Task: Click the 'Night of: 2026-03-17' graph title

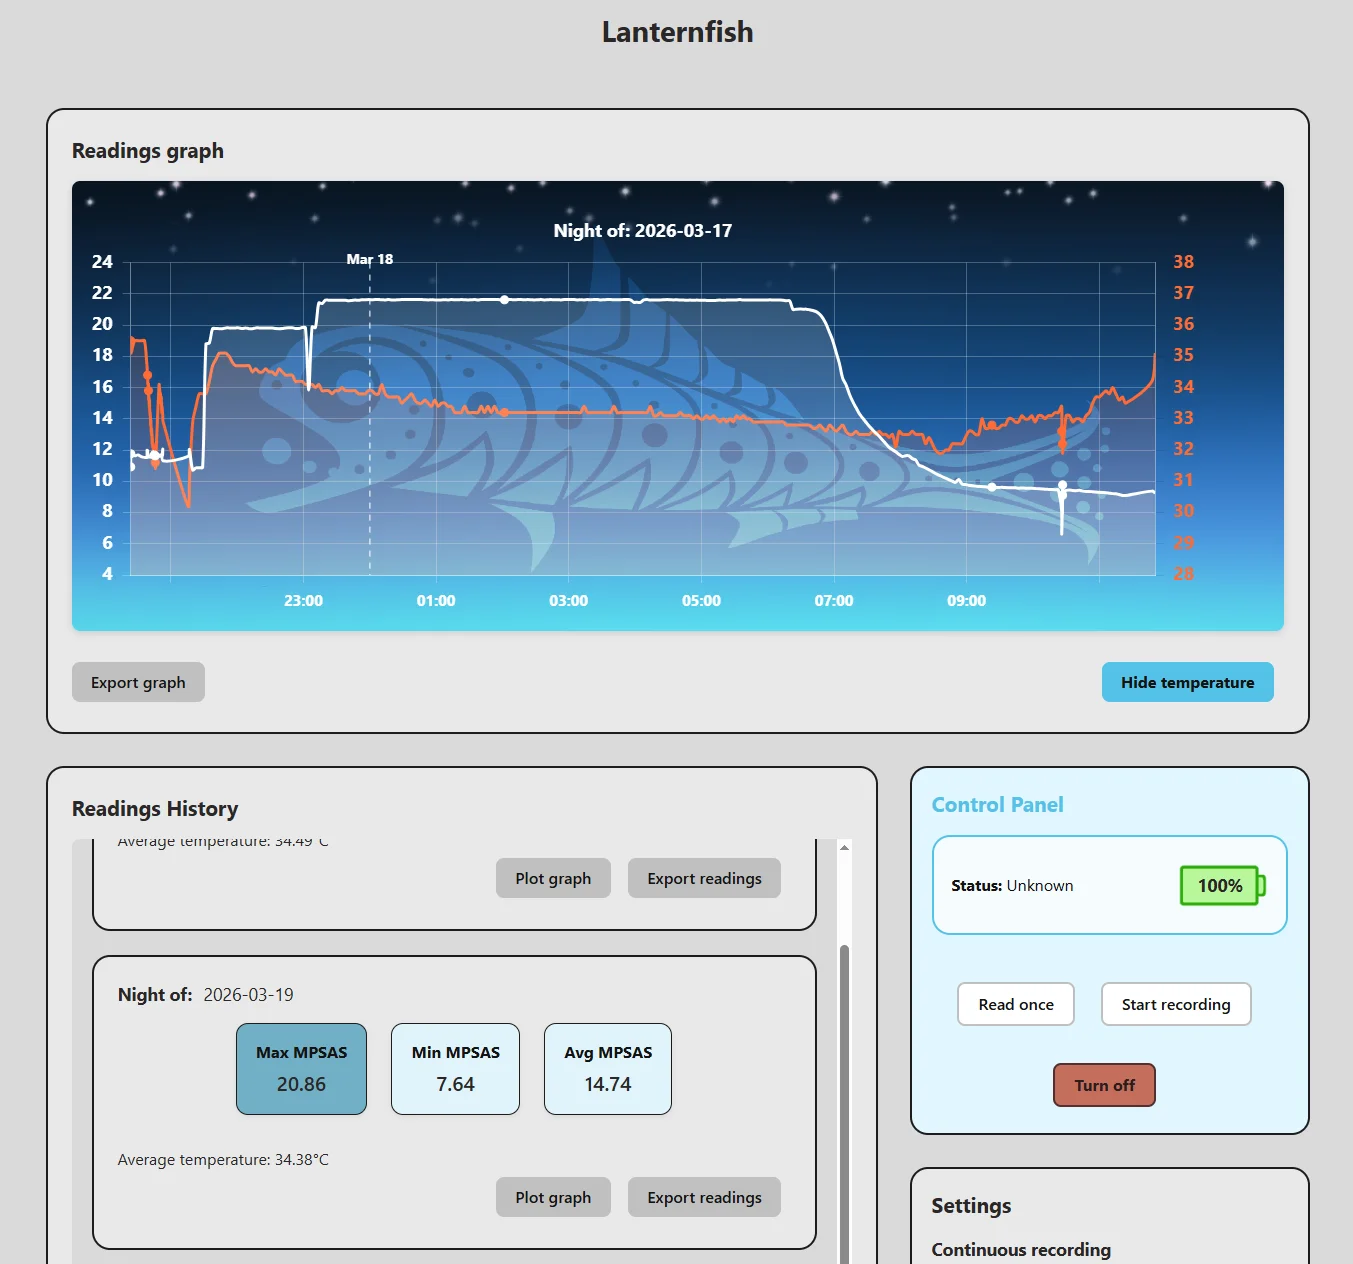Action: 643,230
